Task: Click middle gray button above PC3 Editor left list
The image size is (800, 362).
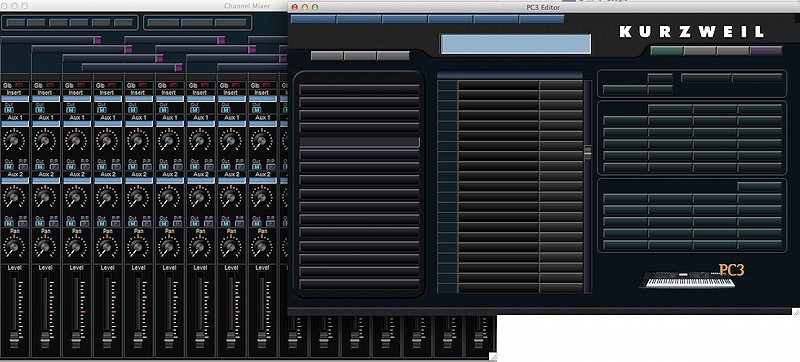Action: point(360,56)
